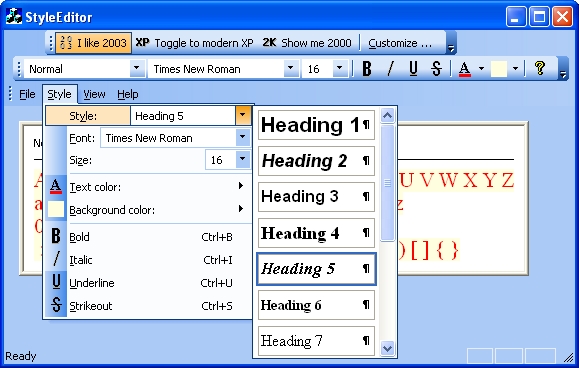Open the toolbar background color dropdown arrow
The width and height of the screenshot is (579, 368).
click(x=515, y=68)
